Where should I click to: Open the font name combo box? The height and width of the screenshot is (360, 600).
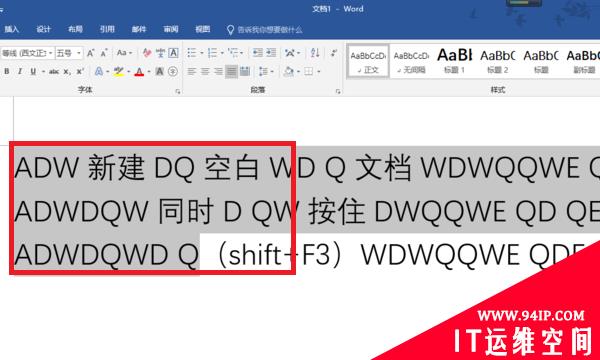click(27, 53)
